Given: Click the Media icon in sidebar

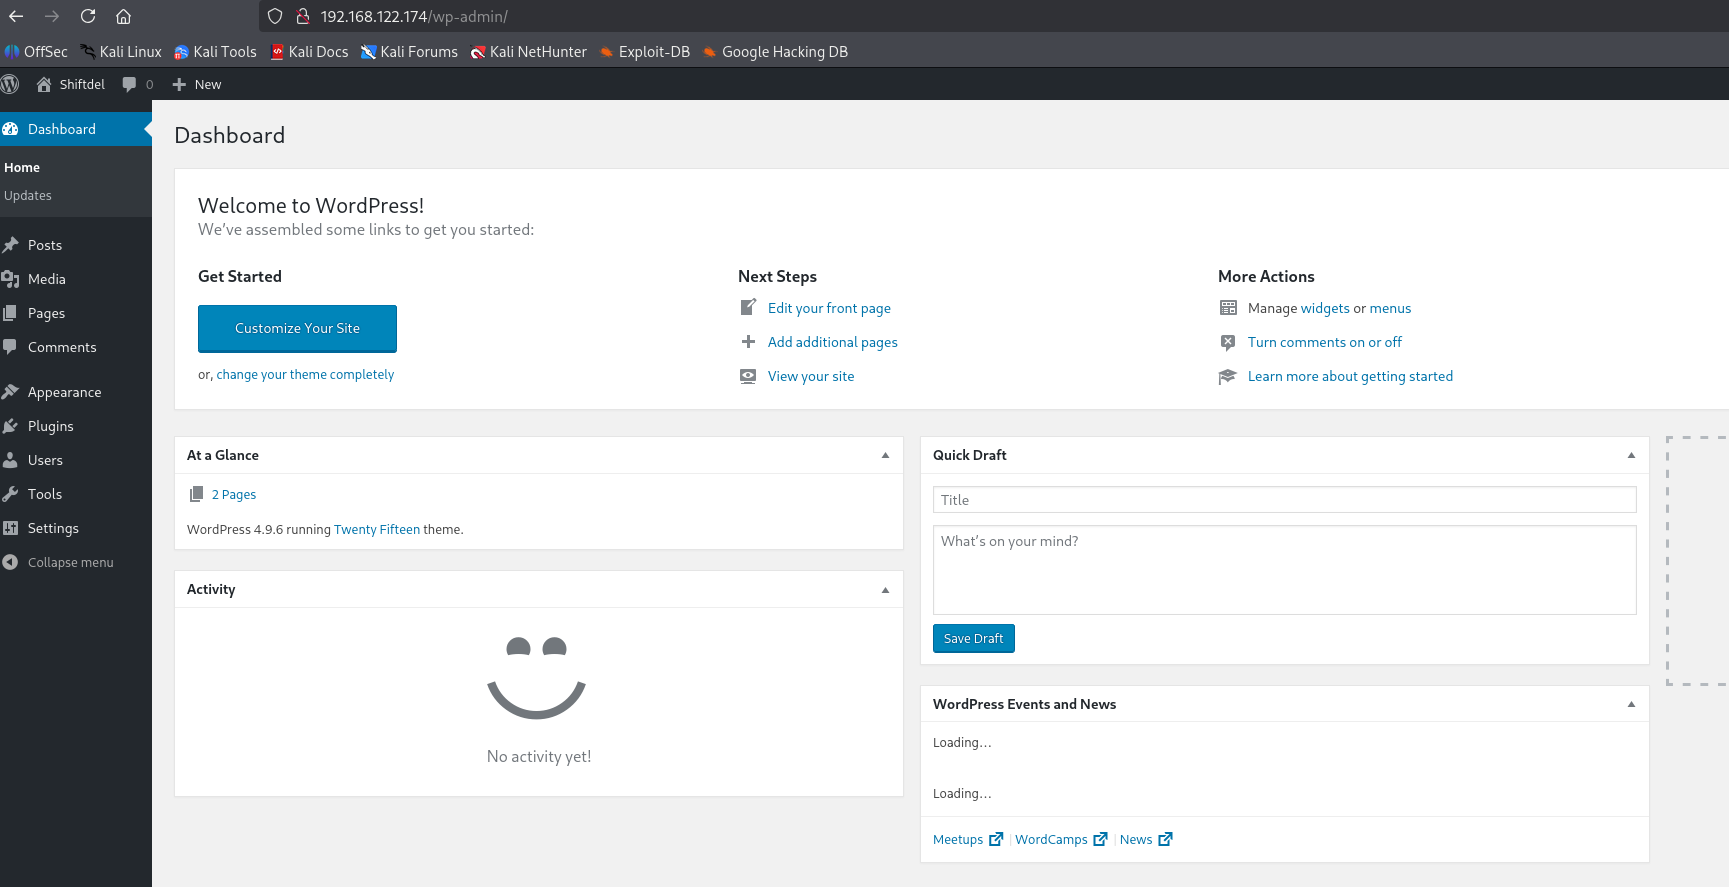Looking at the screenshot, I should pyautogui.click(x=10, y=279).
